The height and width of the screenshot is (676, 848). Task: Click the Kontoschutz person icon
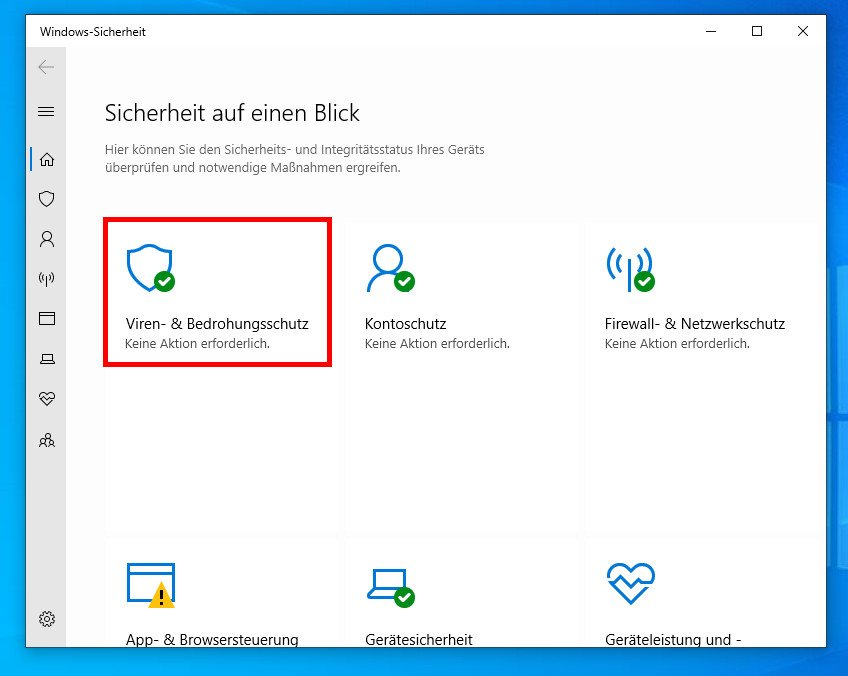[390, 268]
